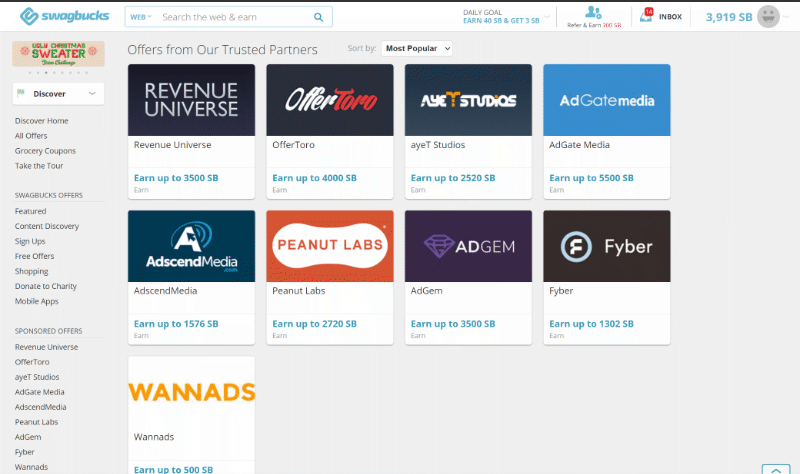This screenshot has height=474, width=800.
Task: Open Peanut Labs sidebar sponsored link
Action: coord(36,422)
